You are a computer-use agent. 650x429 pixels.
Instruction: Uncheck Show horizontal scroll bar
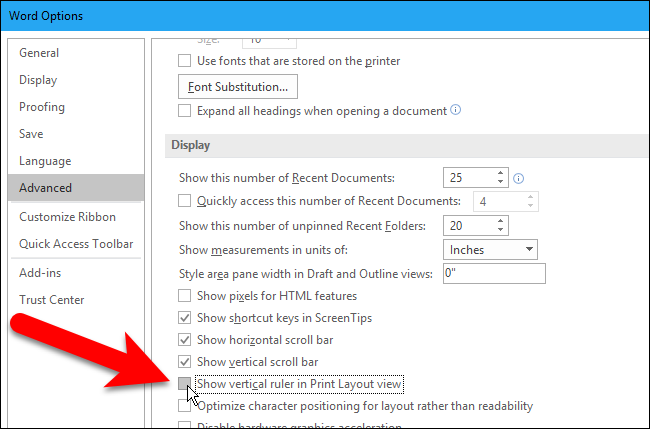184,339
